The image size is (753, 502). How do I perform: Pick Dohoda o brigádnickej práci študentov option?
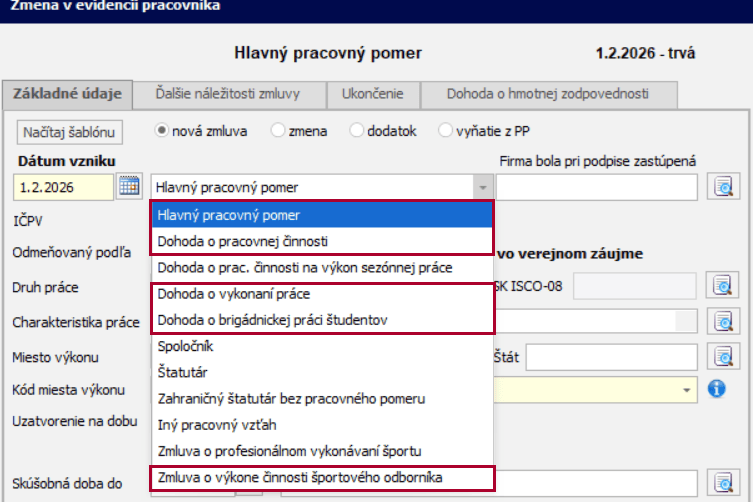[x=271, y=320]
